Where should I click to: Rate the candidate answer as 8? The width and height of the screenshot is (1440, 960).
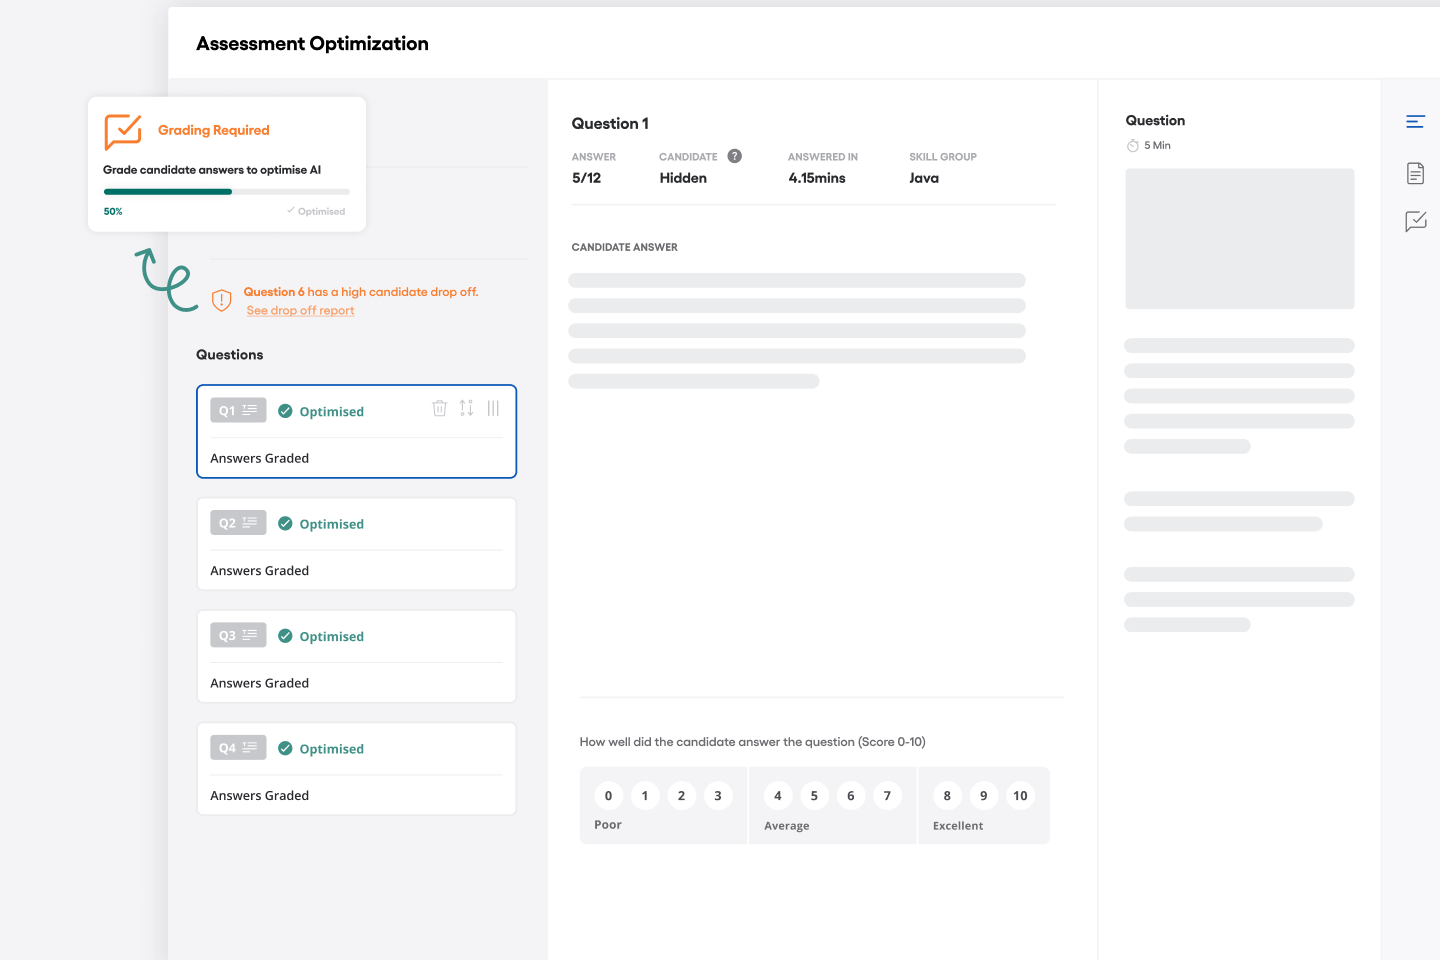947,796
